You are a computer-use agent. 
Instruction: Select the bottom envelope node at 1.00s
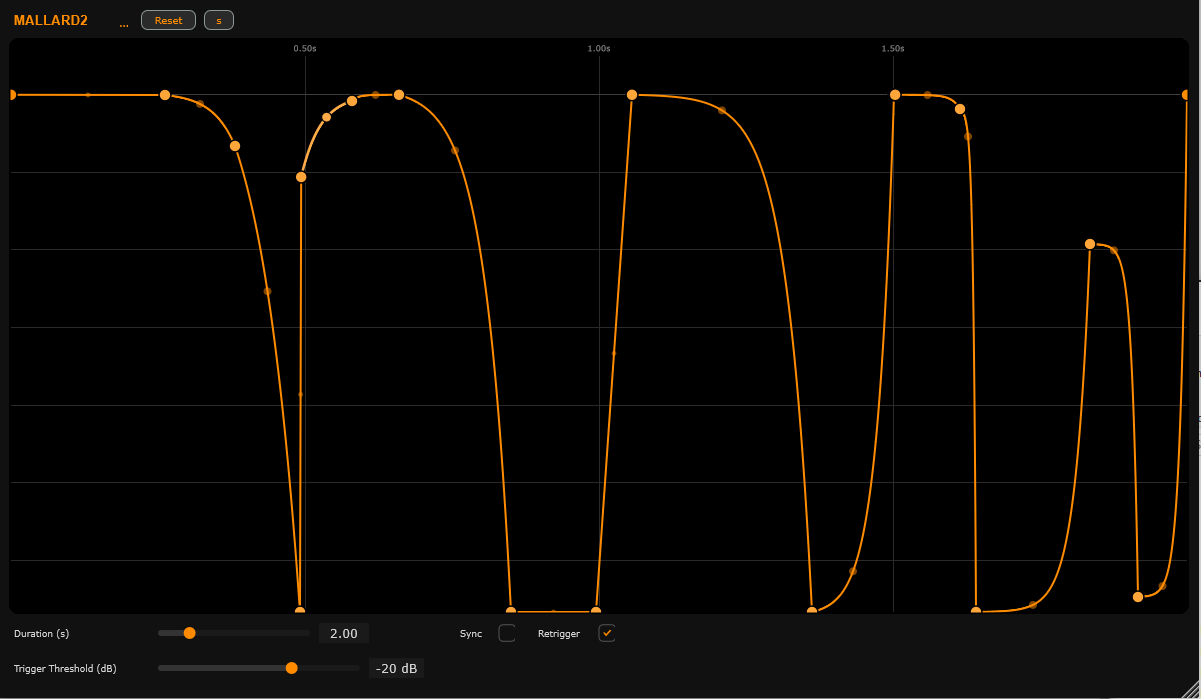point(596,611)
